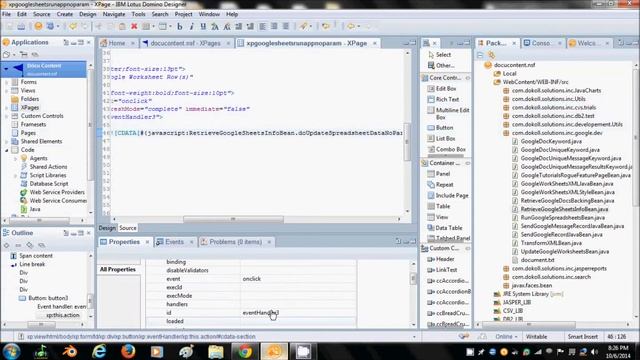Select the Button control in palette
The width and height of the screenshot is (640, 360).
[440, 127]
